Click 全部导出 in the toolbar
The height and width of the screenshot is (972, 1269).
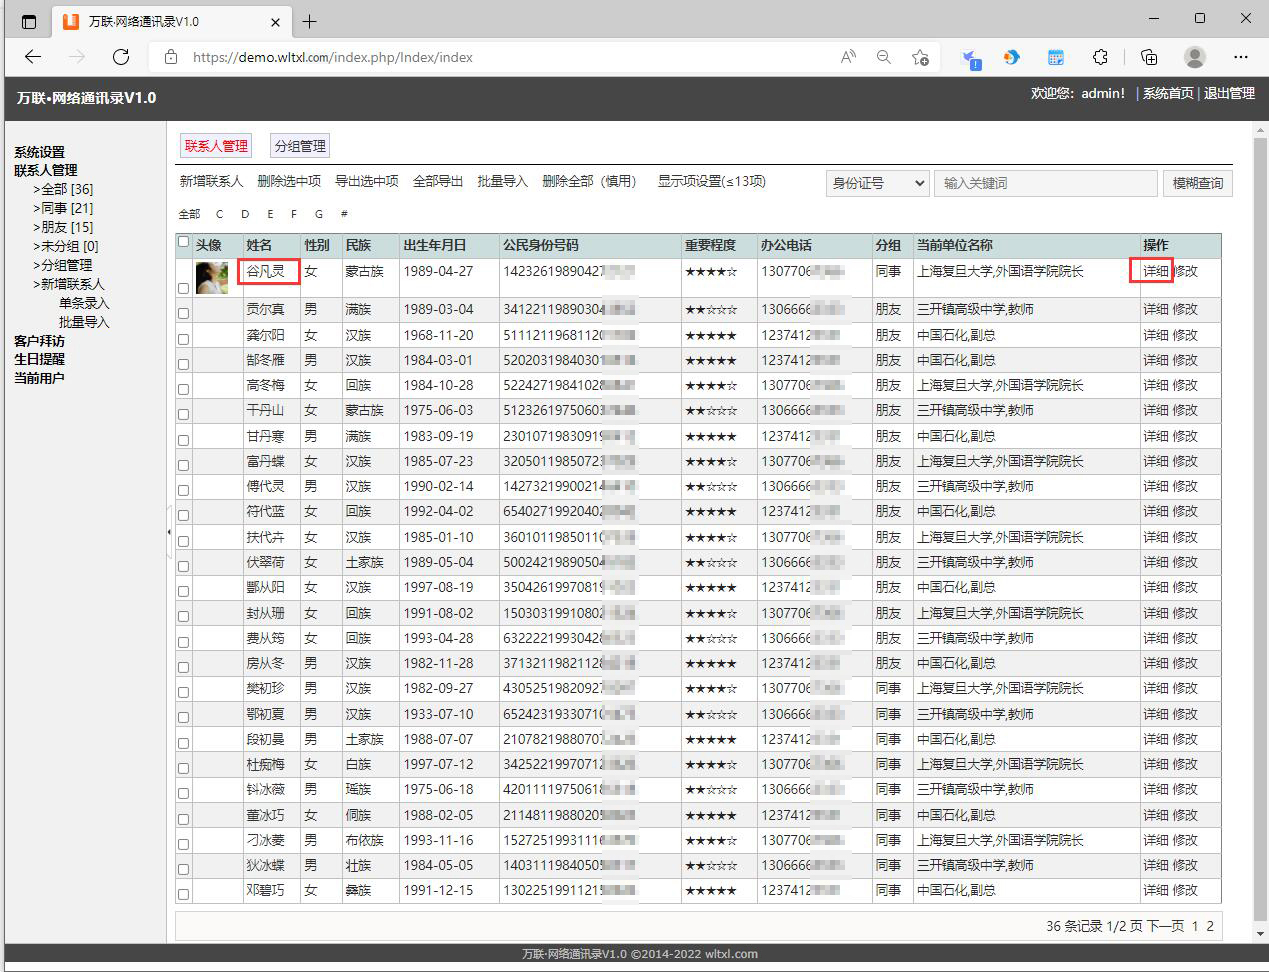point(438,182)
